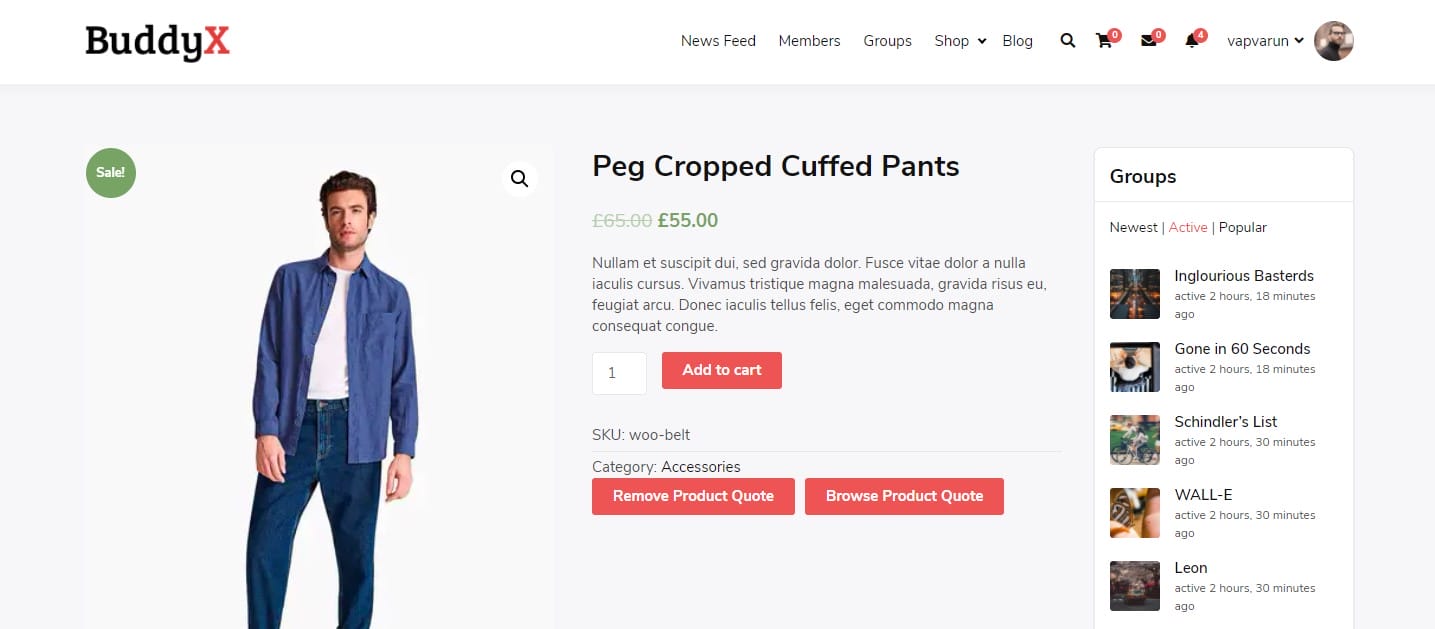Zoom product image with magnifier icon

(x=519, y=179)
